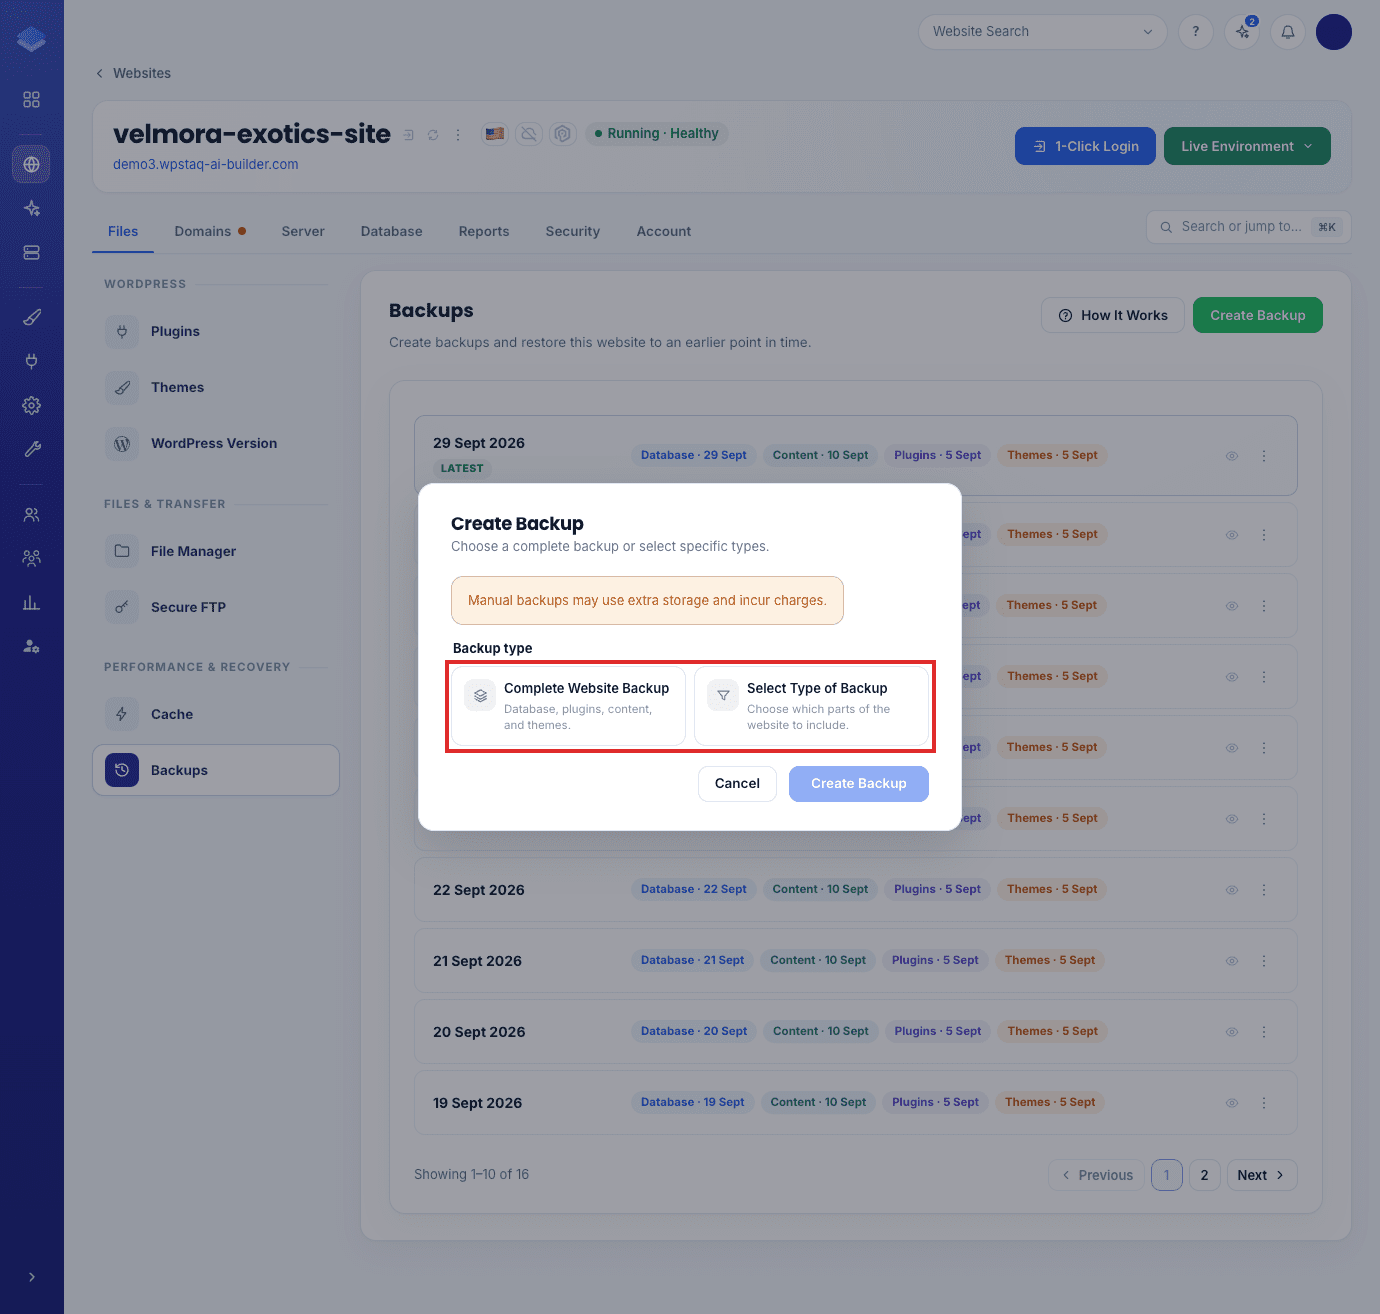
Task: Click the shield security icon in site header
Action: tap(563, 133)
